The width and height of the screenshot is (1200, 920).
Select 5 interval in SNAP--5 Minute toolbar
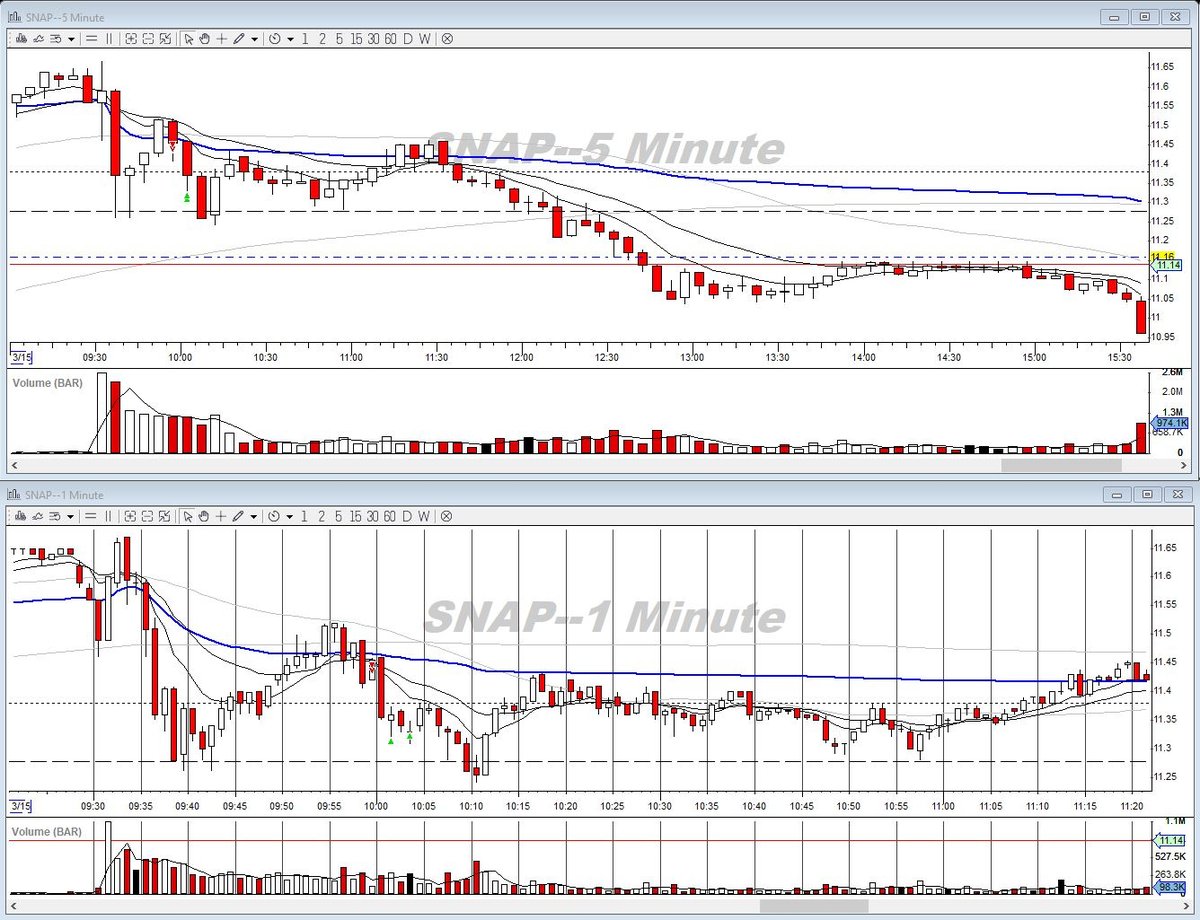coord(339,39)
